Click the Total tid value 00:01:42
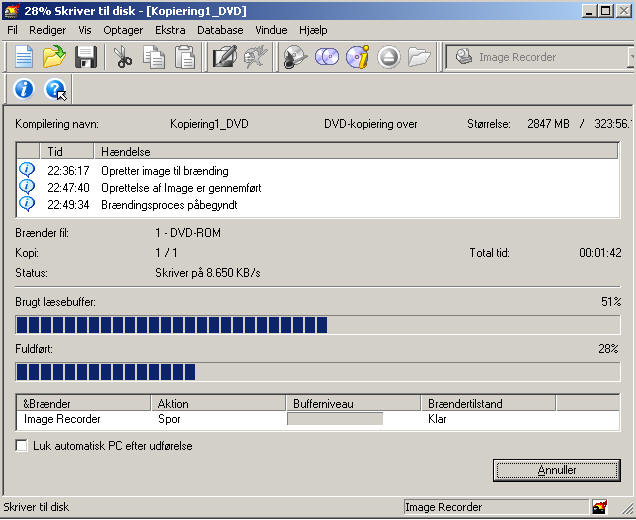The height and width of the screenshot is (520, 636). point(600,253)
